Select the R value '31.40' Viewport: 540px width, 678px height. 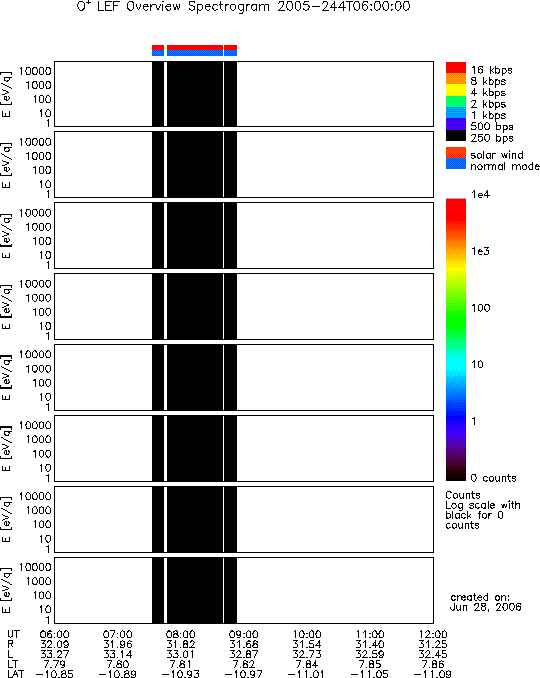pos(370,644)
